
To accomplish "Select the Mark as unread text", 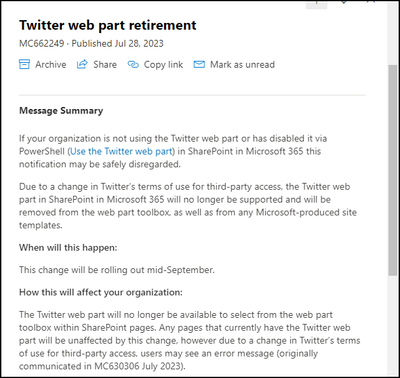I will click(242, 65).
